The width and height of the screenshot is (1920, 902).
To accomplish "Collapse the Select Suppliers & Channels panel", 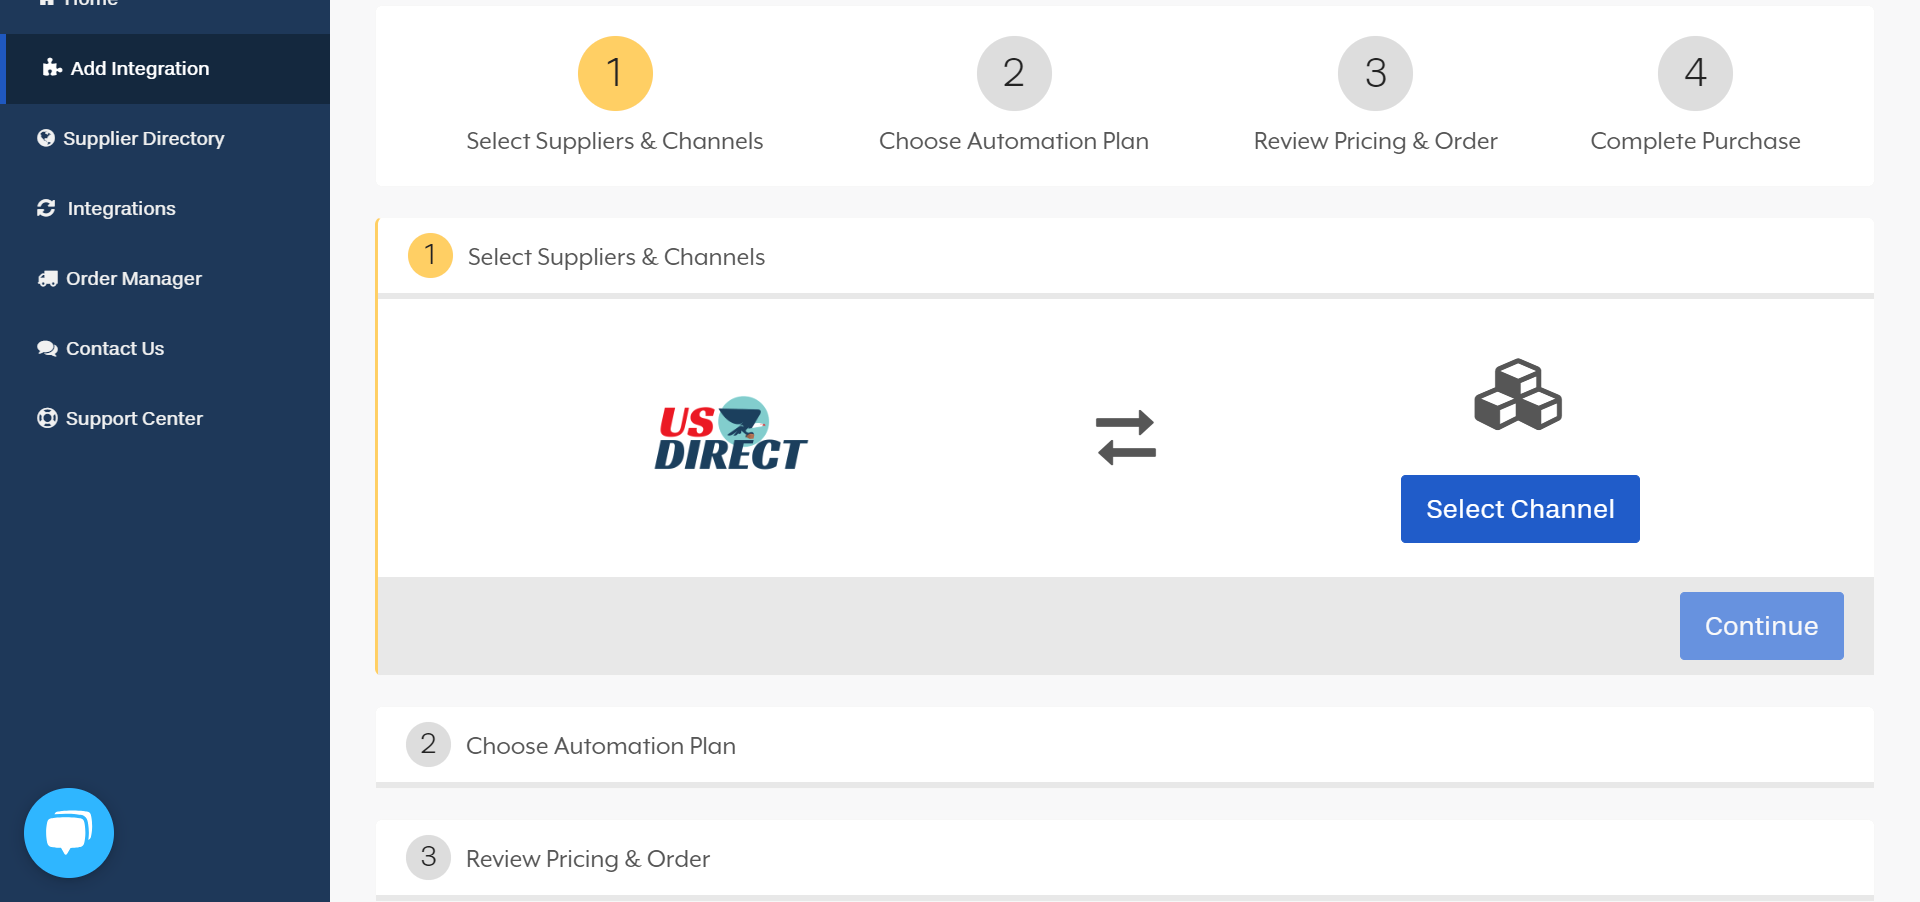I will [615, 256].
